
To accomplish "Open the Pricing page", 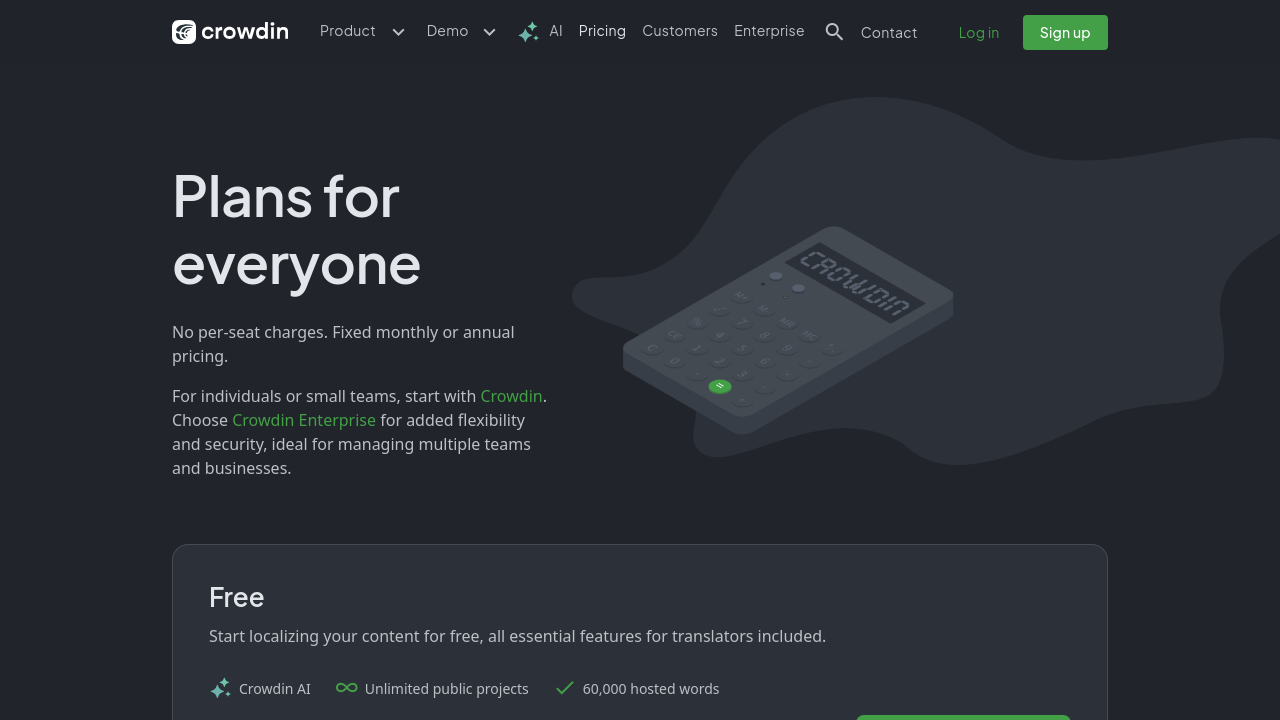I will [x=602, y=31].
